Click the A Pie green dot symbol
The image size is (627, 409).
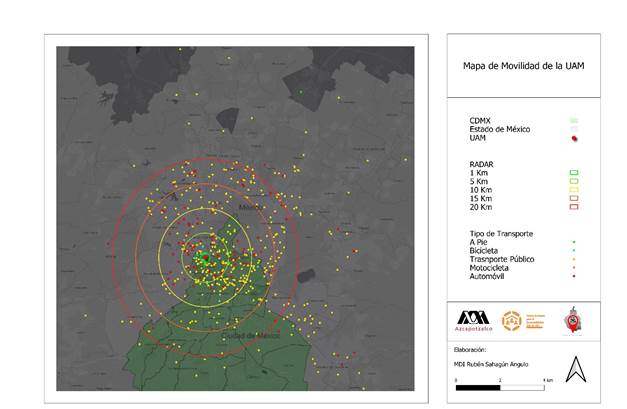point(574,242)
